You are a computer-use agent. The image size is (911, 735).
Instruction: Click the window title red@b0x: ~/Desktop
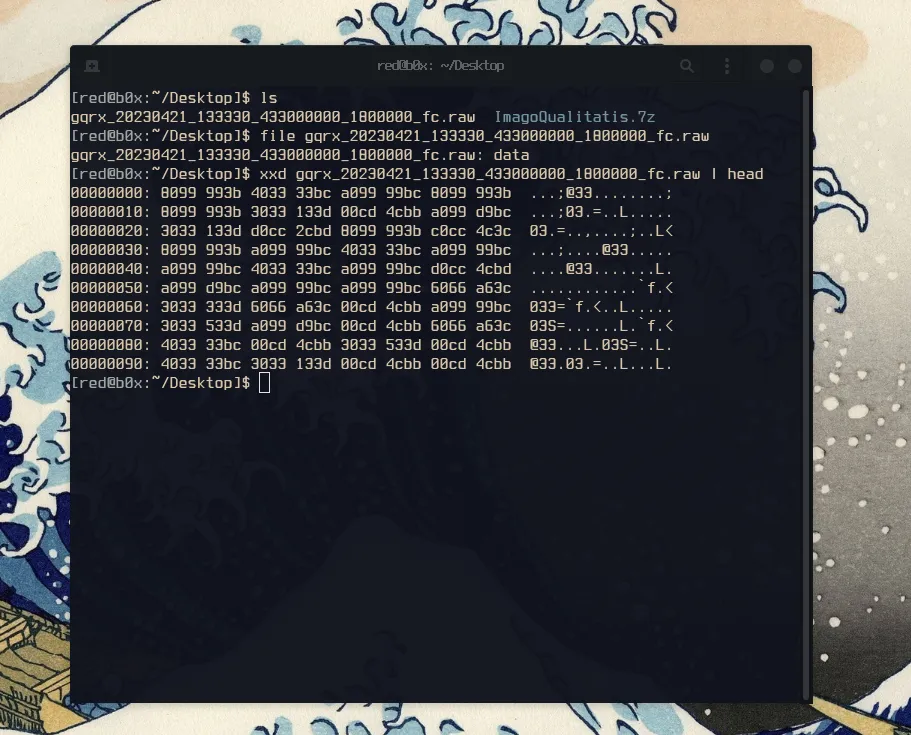(x=440, y=66)
